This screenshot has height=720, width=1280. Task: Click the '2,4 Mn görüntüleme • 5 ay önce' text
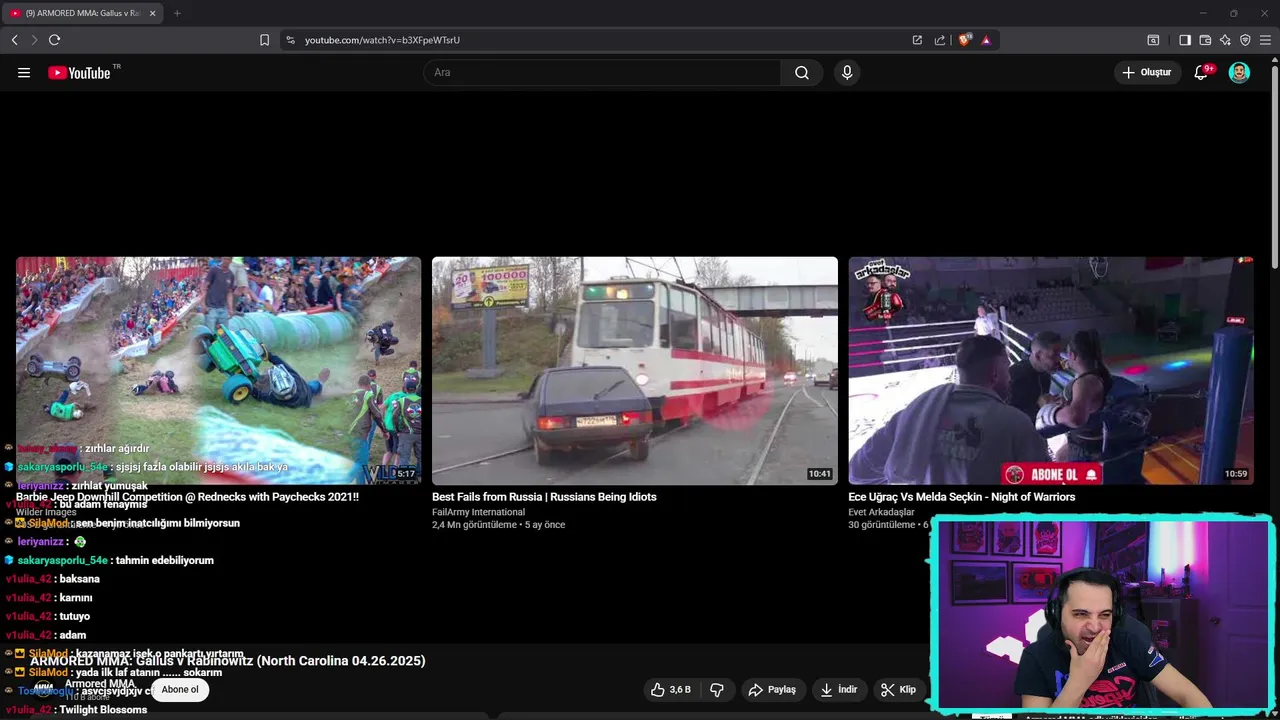(x=498, y=525)
